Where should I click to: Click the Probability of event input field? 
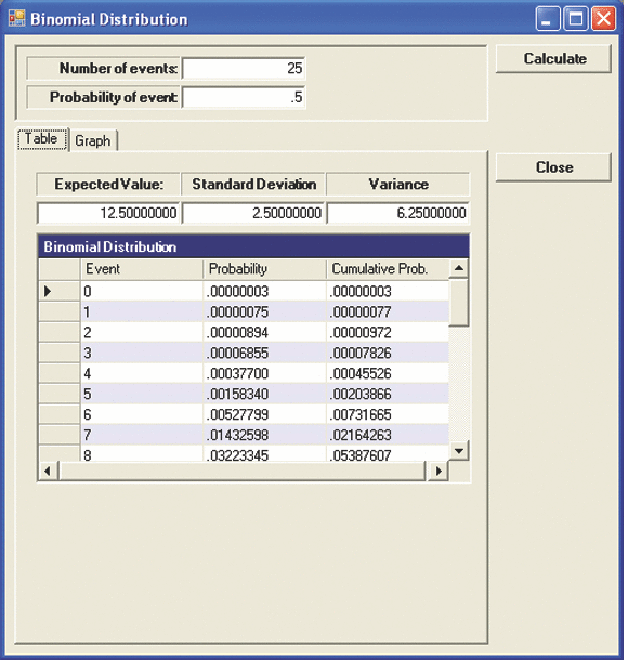coord(244,97)
